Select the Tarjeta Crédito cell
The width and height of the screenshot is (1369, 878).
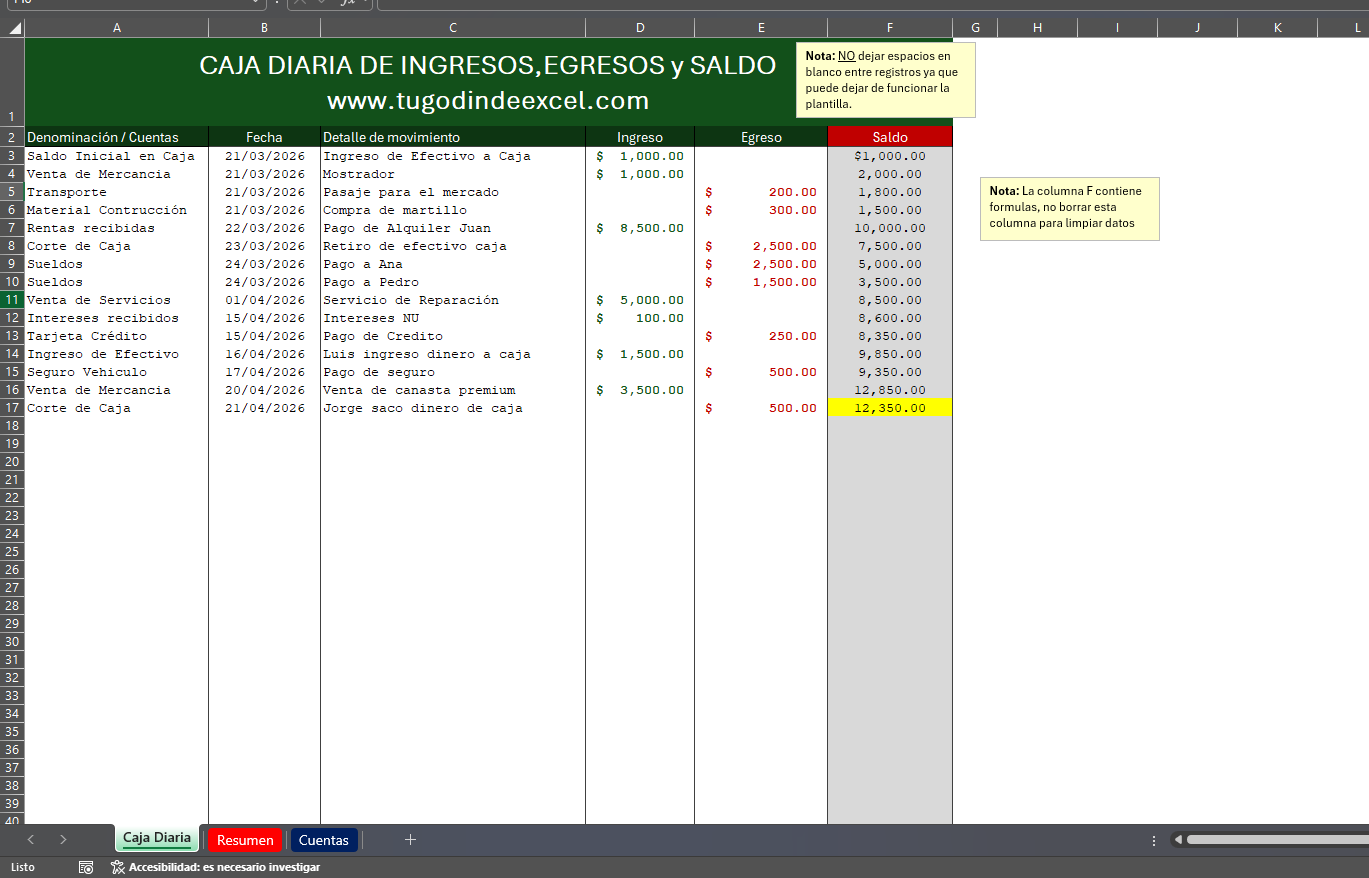pyautogui.click(x=117, y=336)
